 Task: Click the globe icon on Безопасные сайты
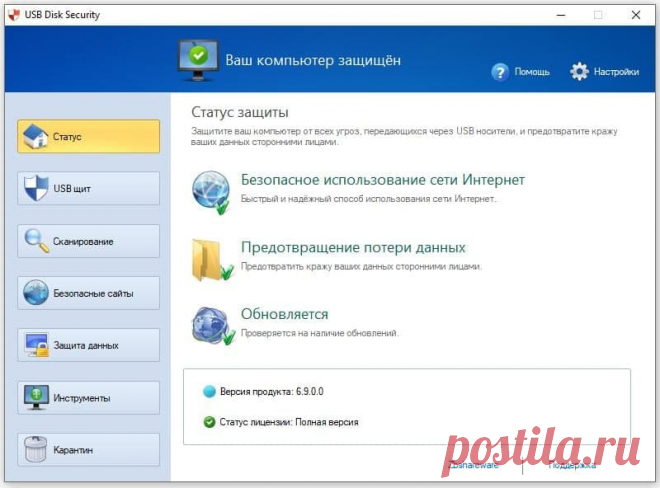point(36,293)
